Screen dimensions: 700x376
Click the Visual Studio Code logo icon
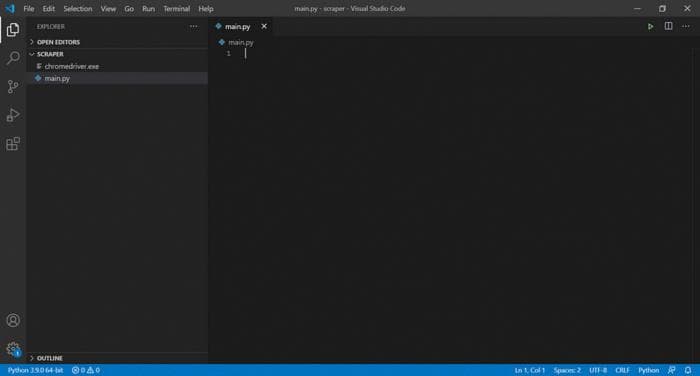point(10,8)
